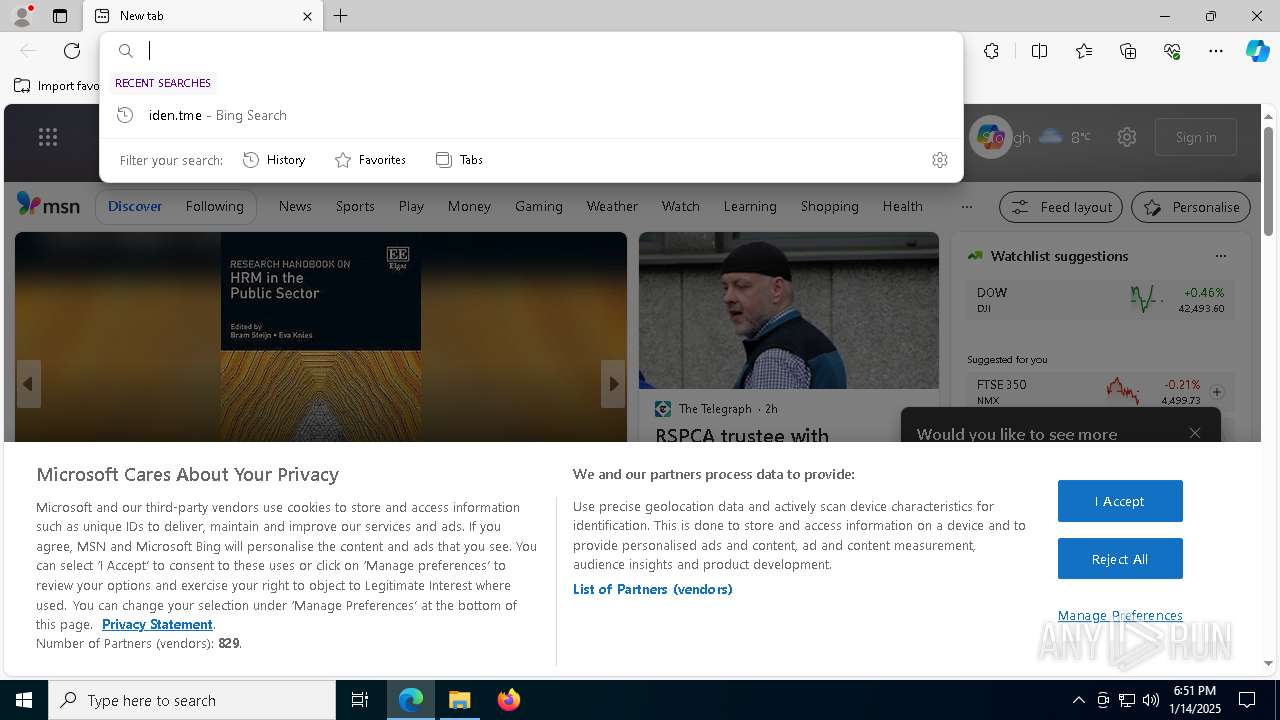Click the browser refresh button
Viewport: 1280px width, 720px height.
72,51
